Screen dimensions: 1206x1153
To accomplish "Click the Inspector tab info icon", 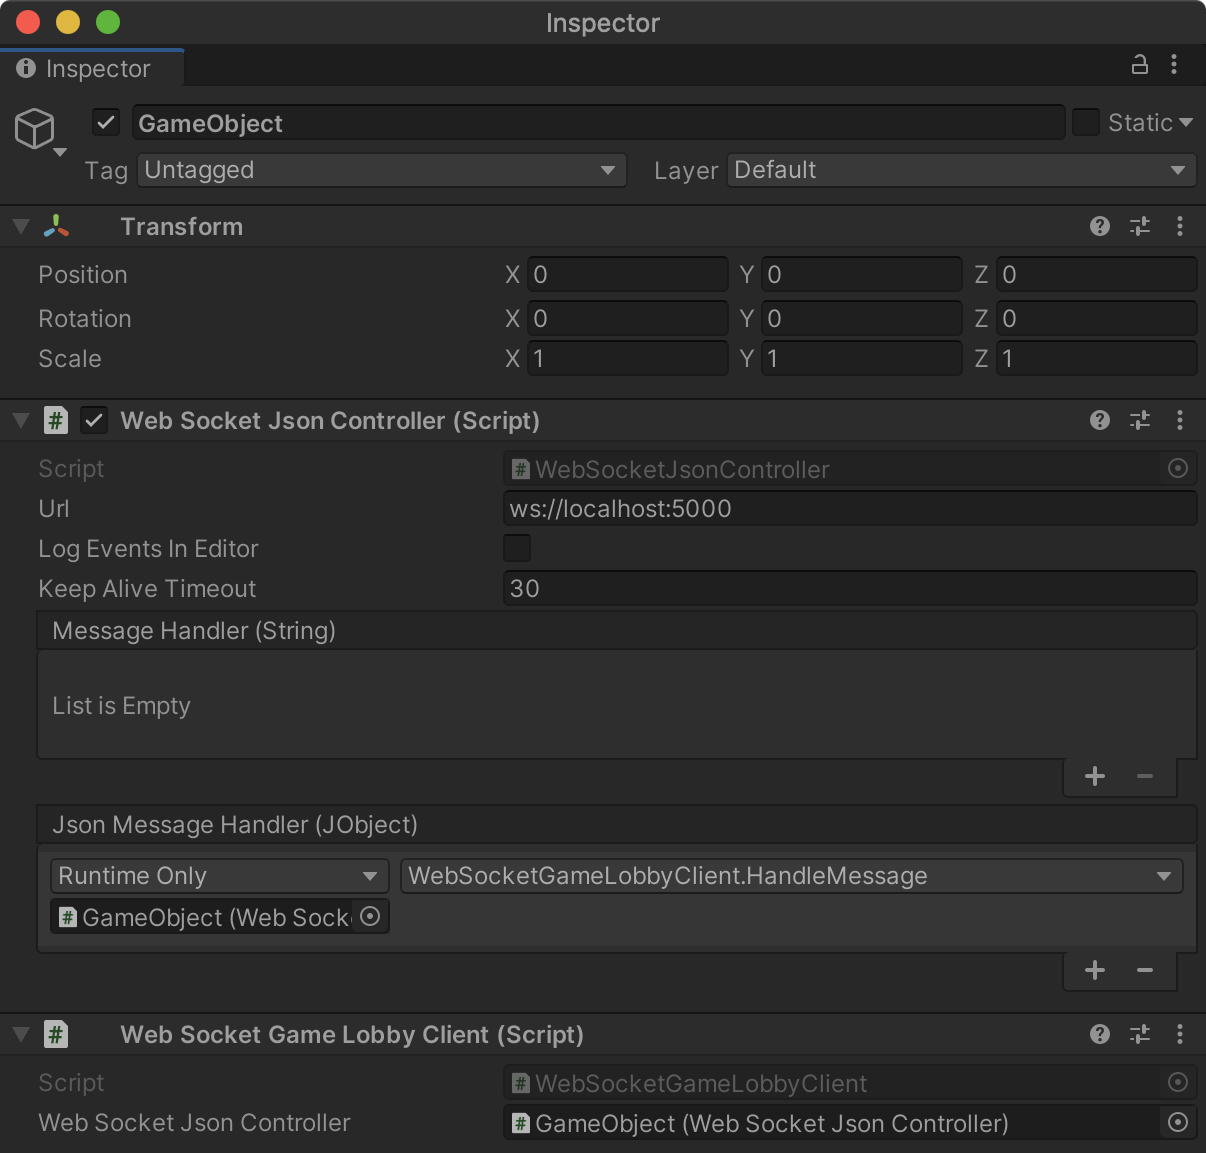I will [26, 68].
